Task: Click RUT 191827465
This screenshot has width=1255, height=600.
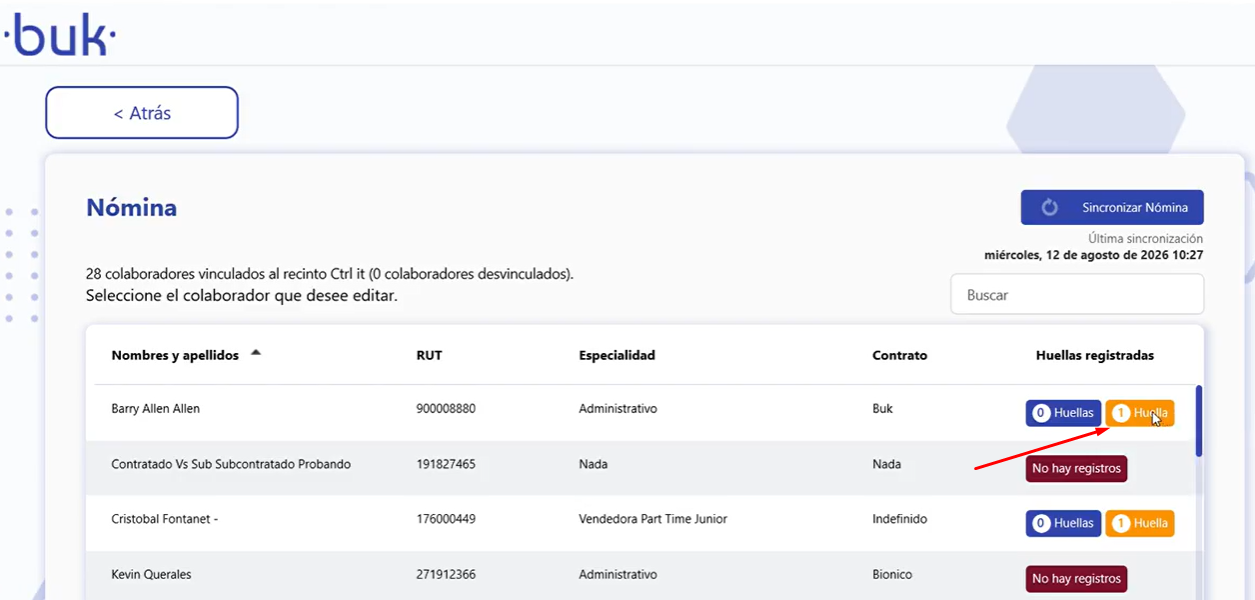Action: [x=446, y=465]
